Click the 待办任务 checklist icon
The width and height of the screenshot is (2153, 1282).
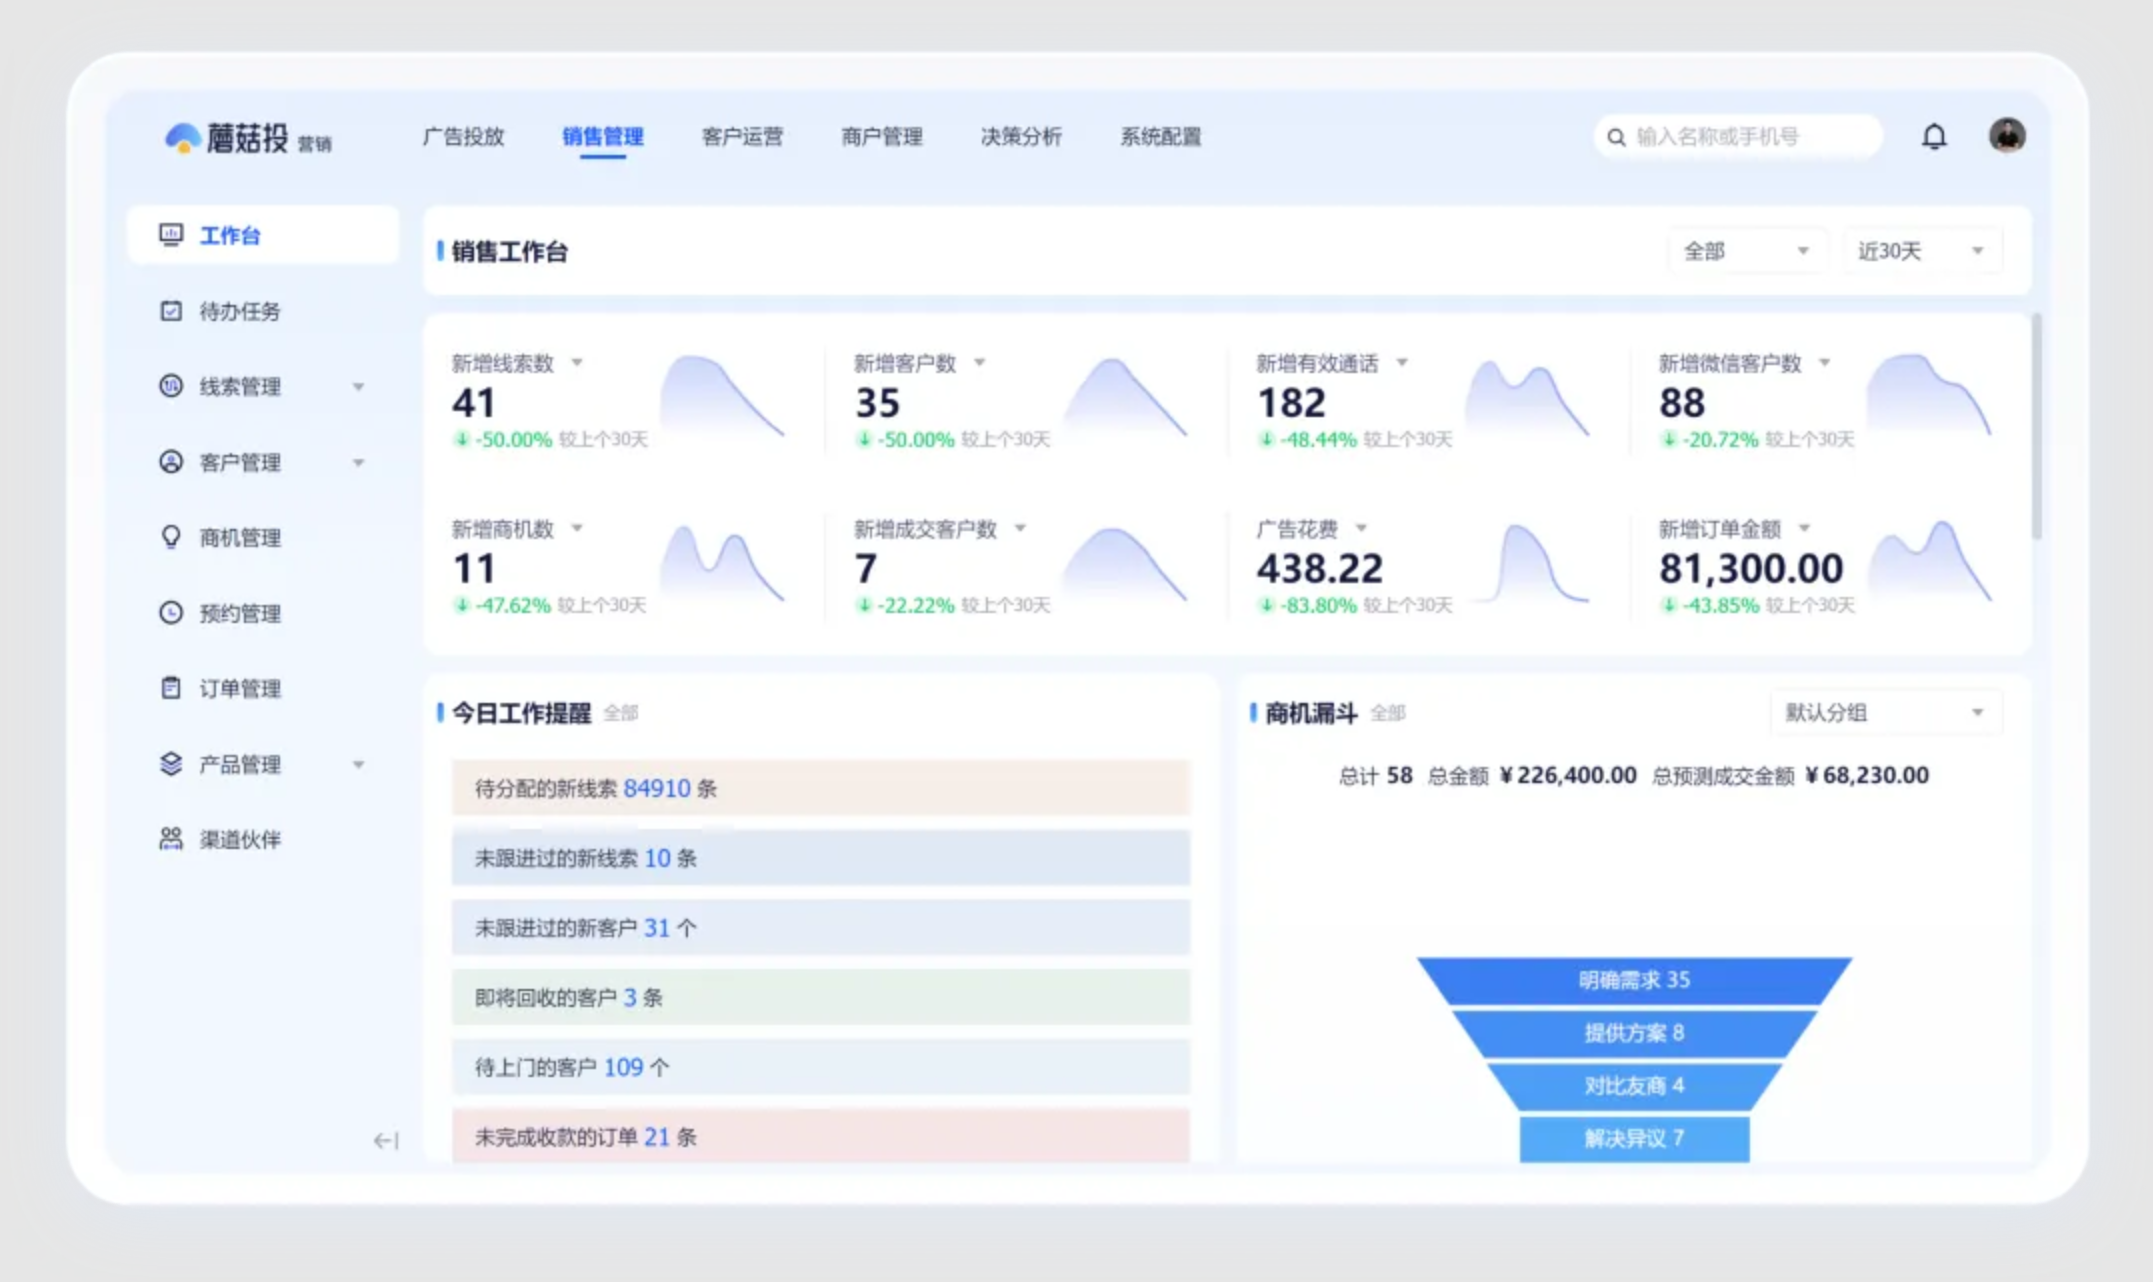[171, 311]
